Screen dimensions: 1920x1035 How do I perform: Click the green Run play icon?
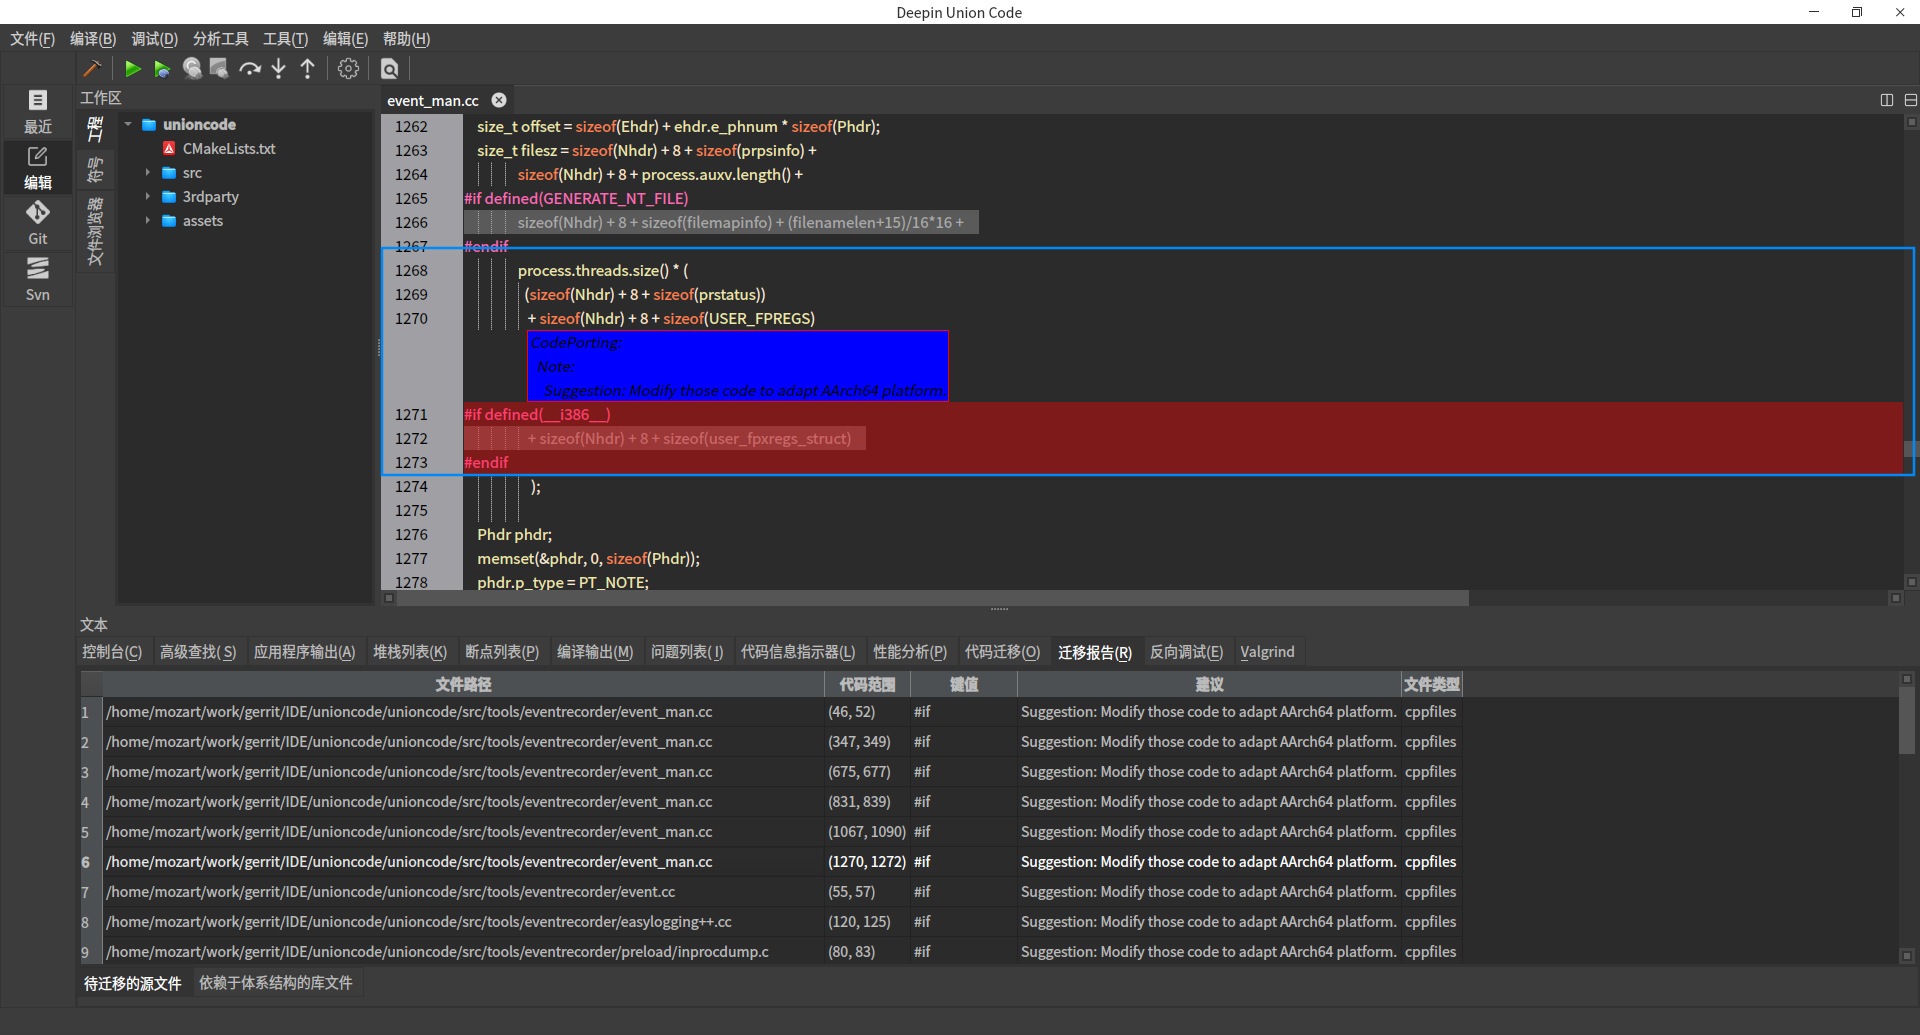tap(132, 69)
